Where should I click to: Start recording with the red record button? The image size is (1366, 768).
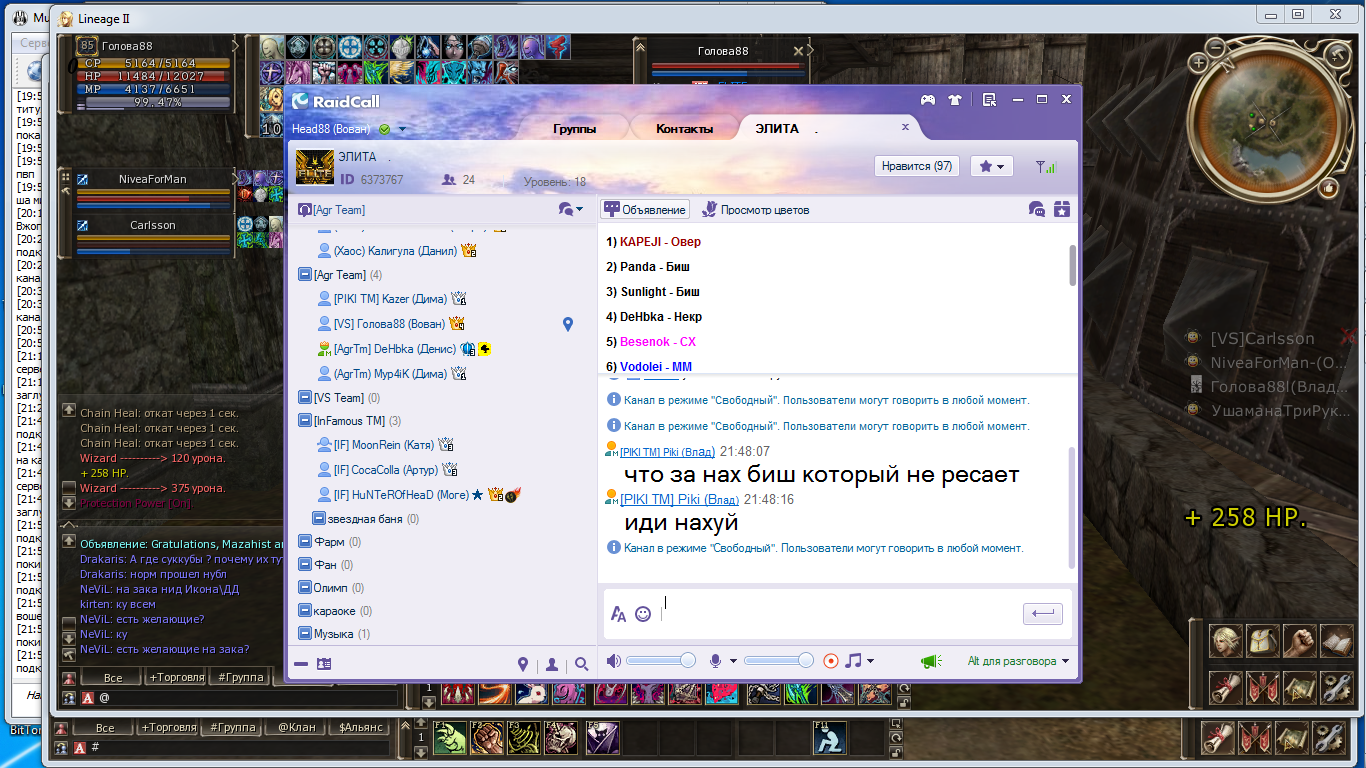830,661
